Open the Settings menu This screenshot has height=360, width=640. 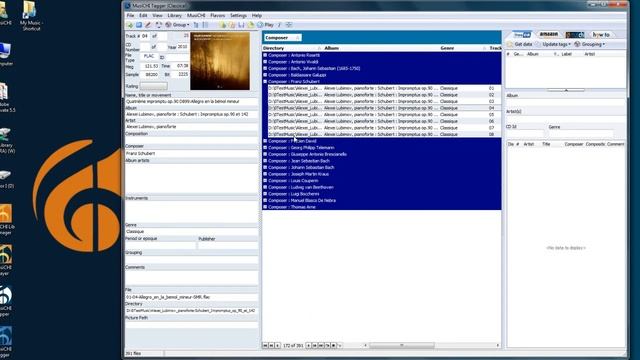238,16
